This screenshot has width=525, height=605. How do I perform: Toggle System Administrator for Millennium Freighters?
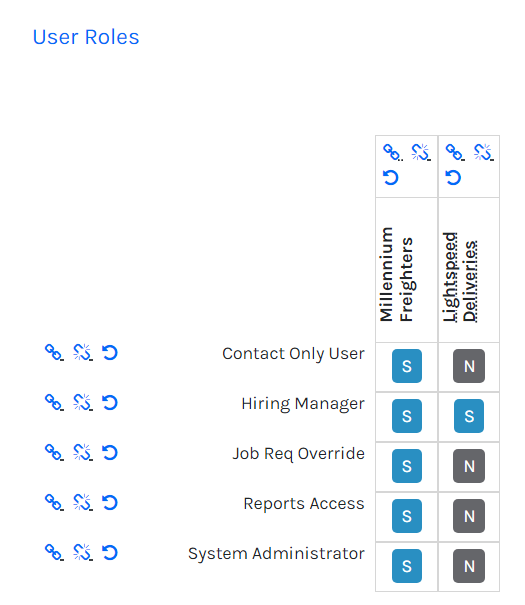[x=407, y=566]
